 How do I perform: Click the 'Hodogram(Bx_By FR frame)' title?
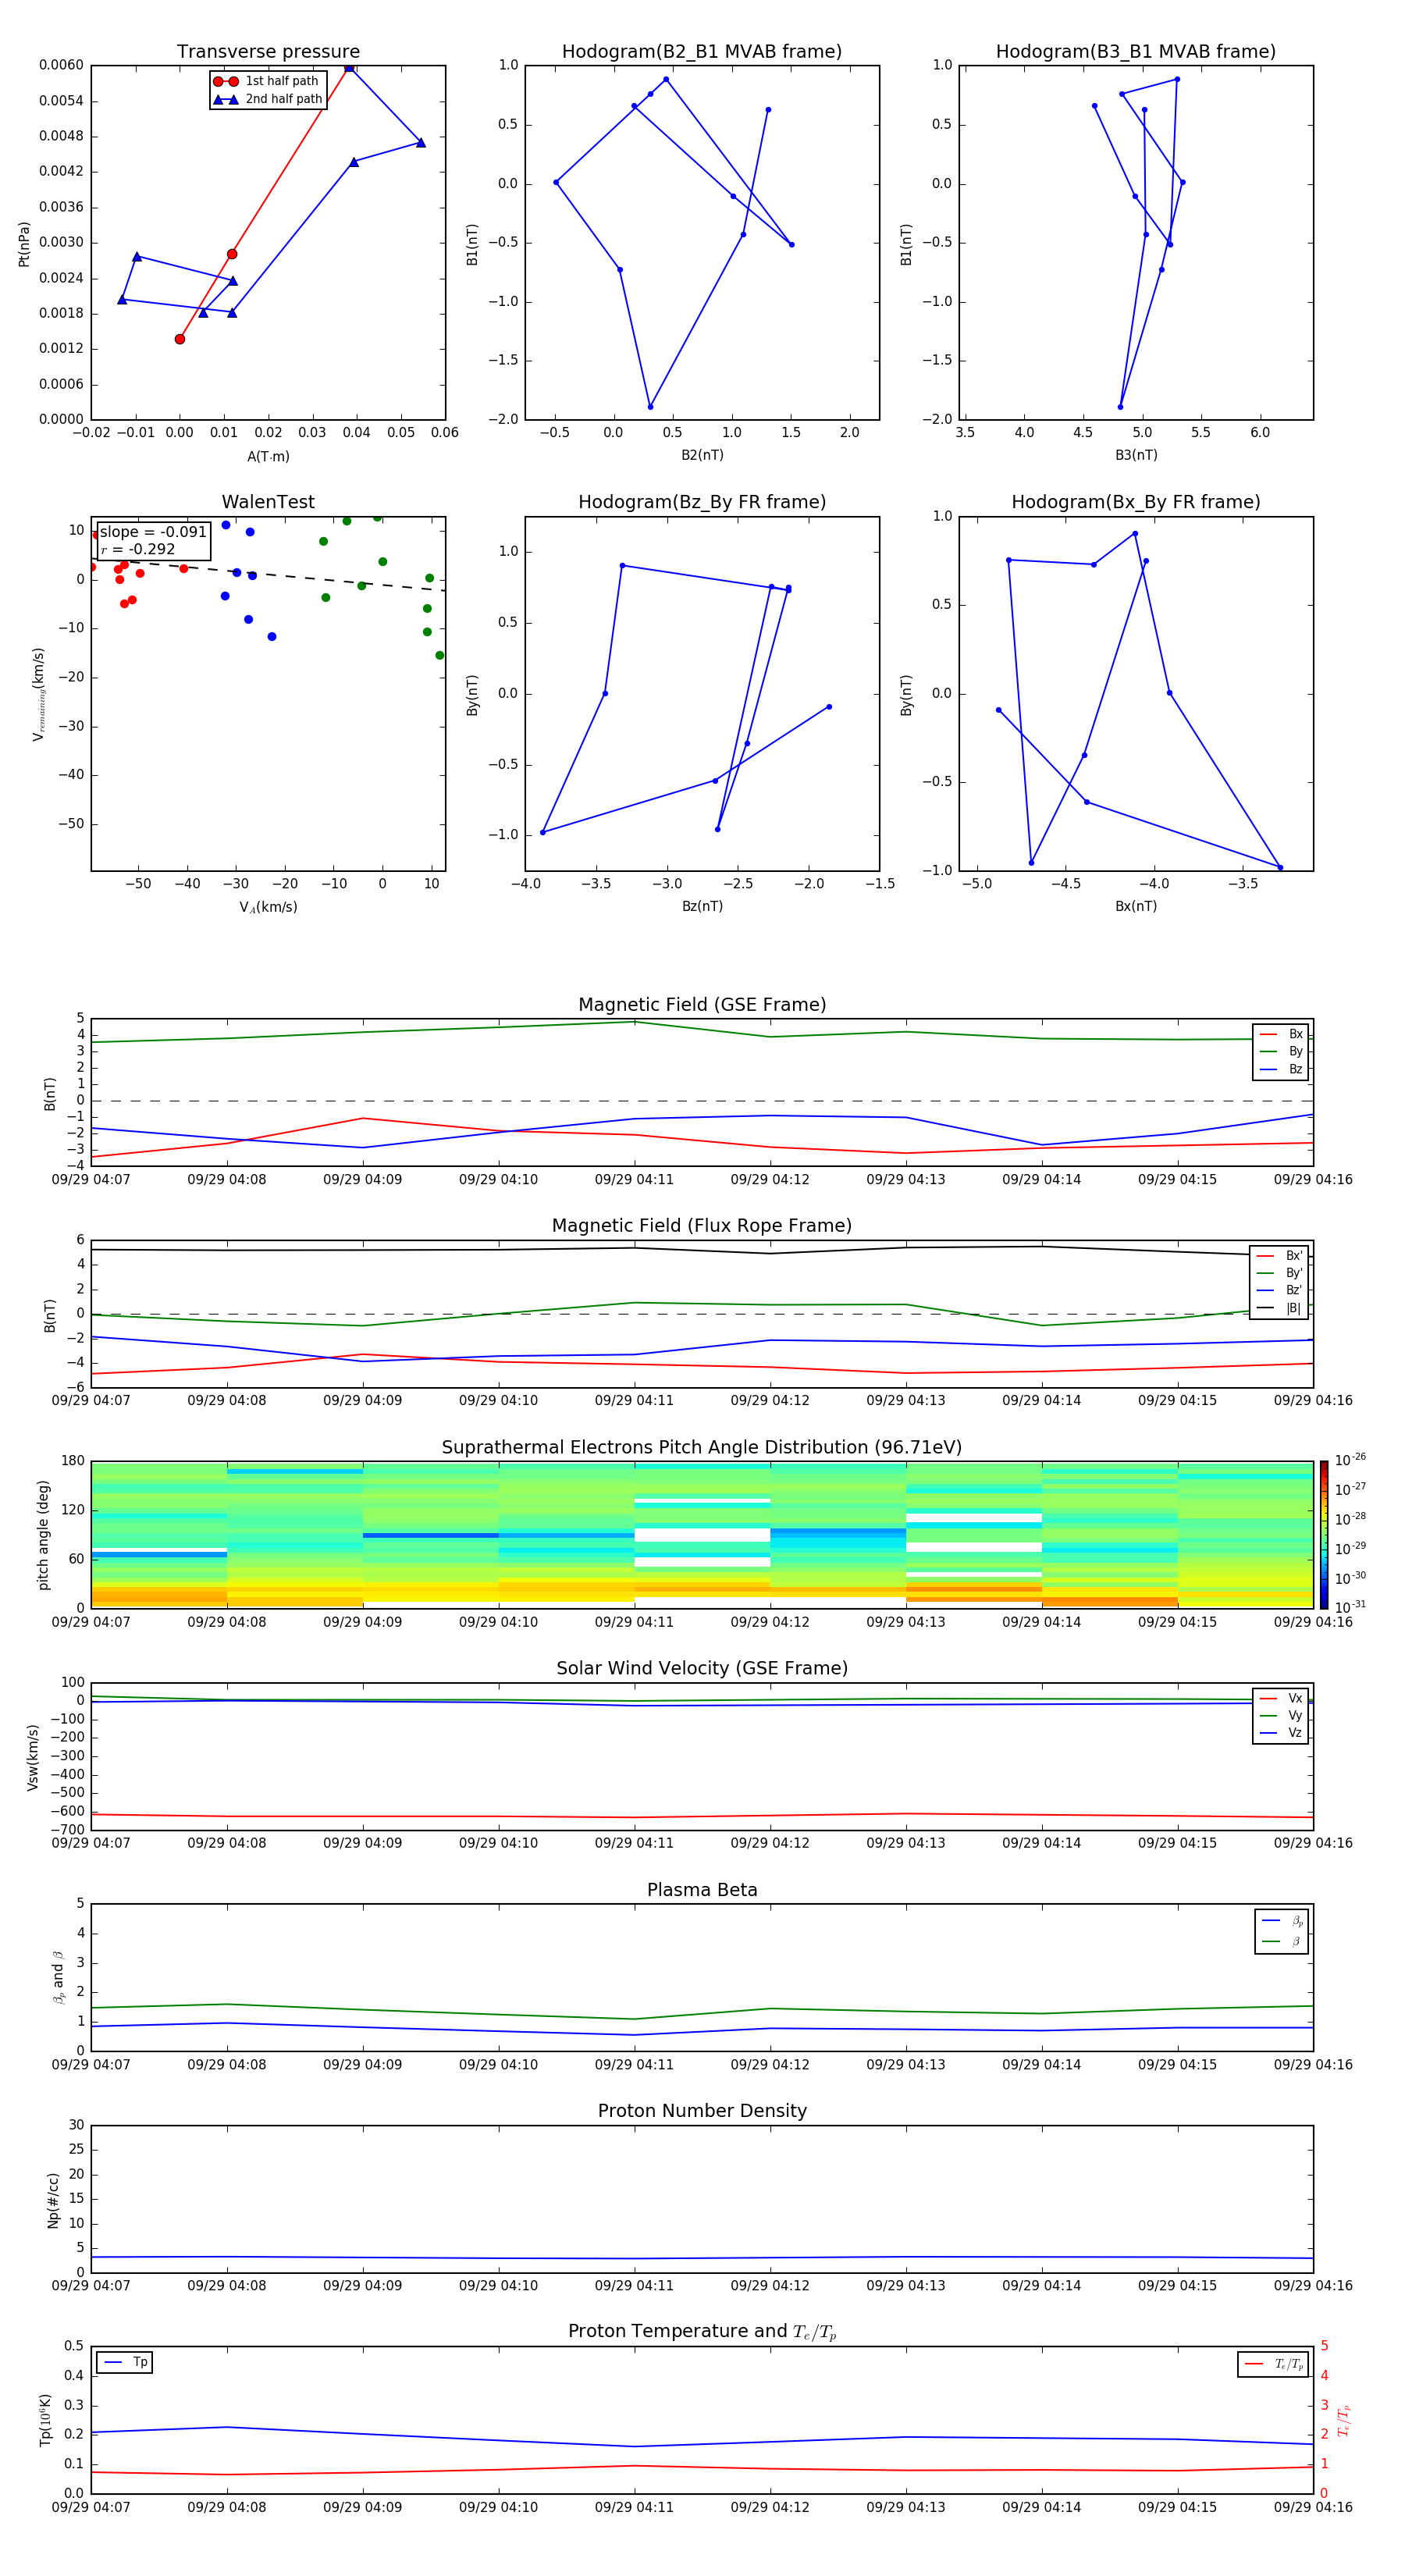tap(1136, 502)
